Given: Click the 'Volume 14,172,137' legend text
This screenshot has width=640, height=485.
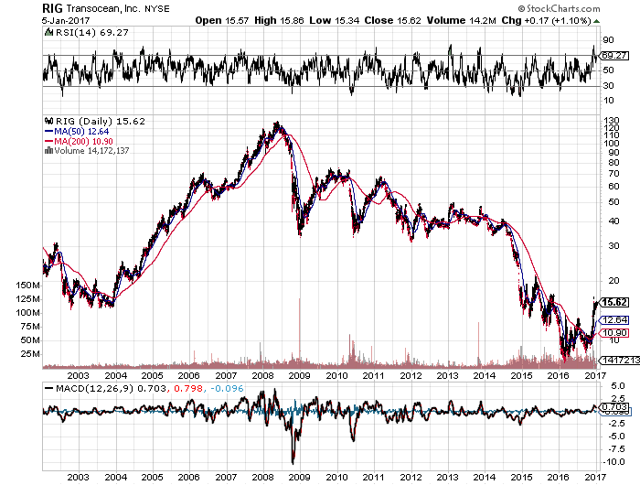Looking at the screenshot, I should (92, 151).
